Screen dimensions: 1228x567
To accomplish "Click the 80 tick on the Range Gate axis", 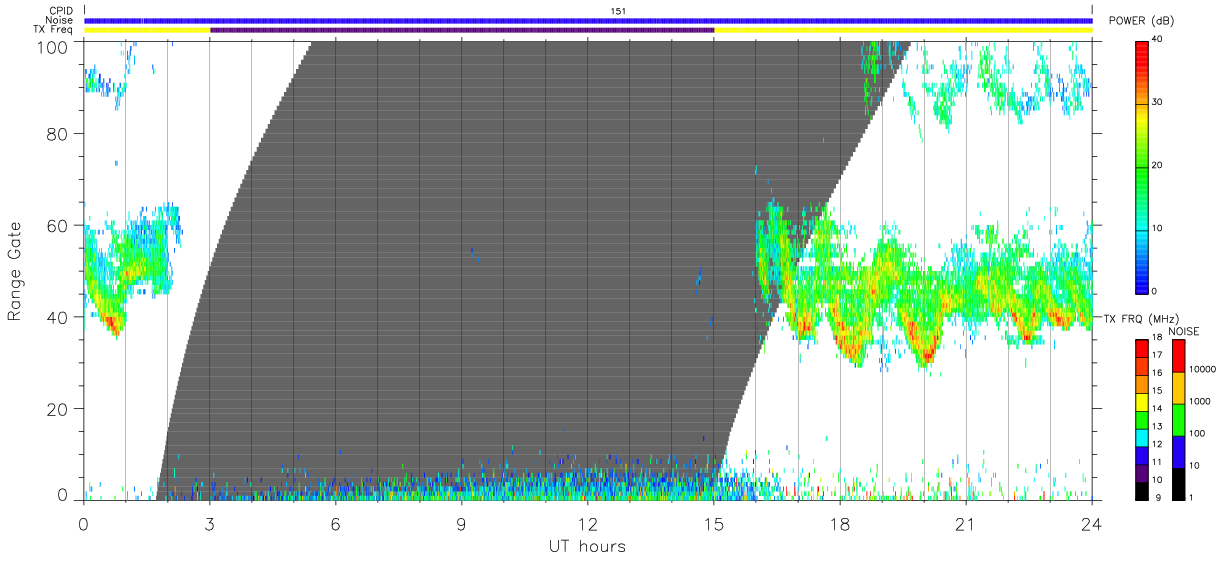I will pos(56,133).
